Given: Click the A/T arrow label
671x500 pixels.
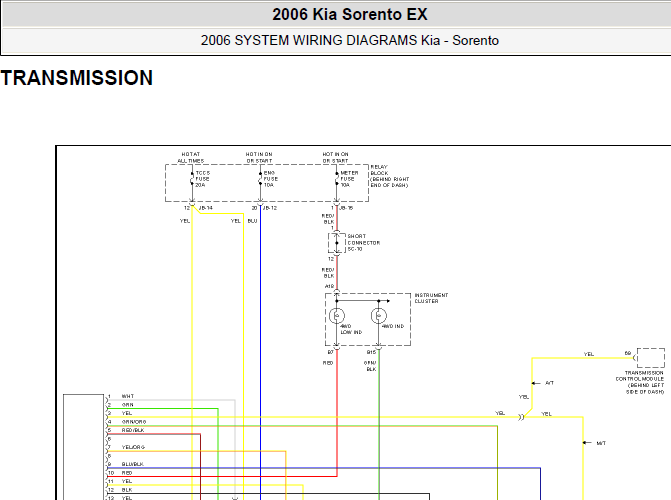Looking at the screenshot, I should [x=549, y=383].
